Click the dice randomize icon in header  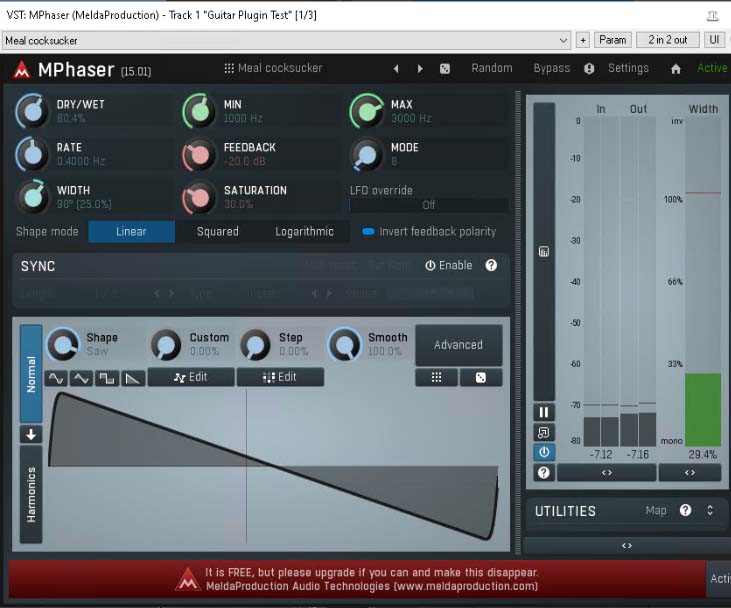pyautogui.click(x=445, y=69)
